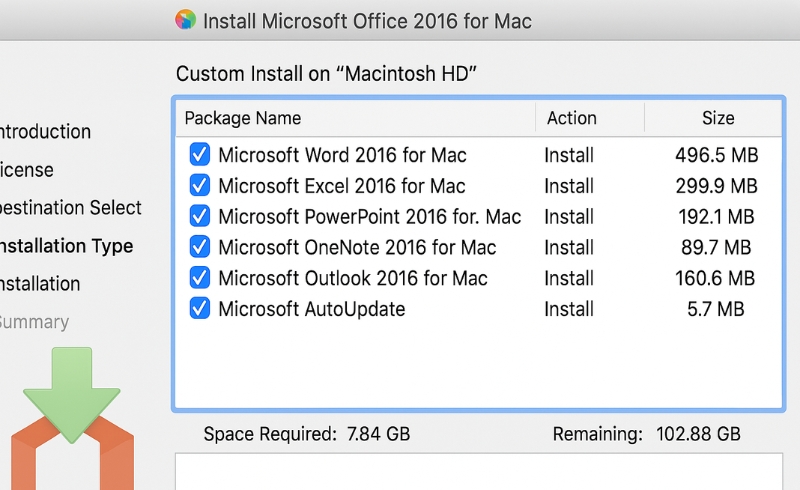The height and width of the screenshot is (490, 800).
Task: Click the Install action for PowerPoint
Action: (569, 216)
